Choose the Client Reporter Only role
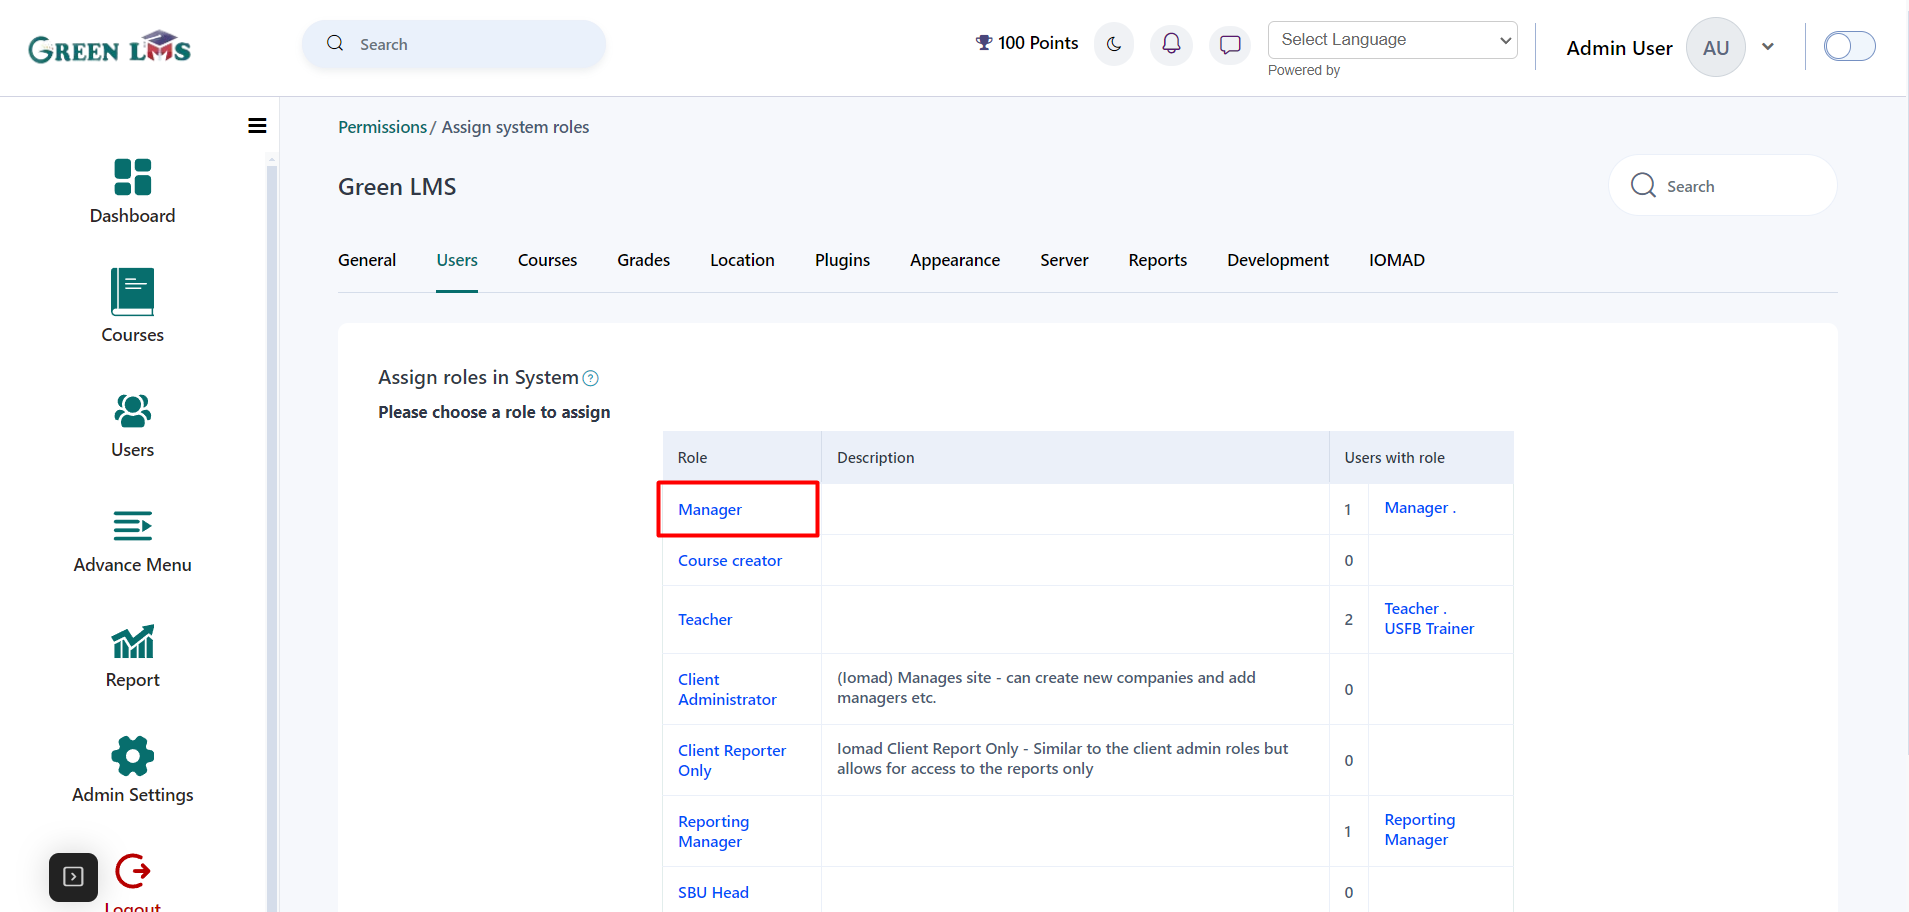 (732, 761)
